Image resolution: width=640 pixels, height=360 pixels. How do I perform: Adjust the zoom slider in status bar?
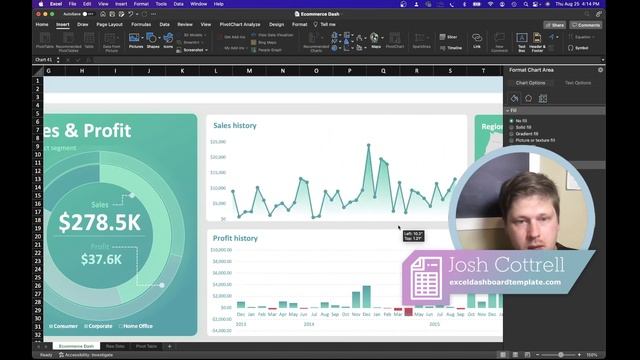tap(561, 355)
